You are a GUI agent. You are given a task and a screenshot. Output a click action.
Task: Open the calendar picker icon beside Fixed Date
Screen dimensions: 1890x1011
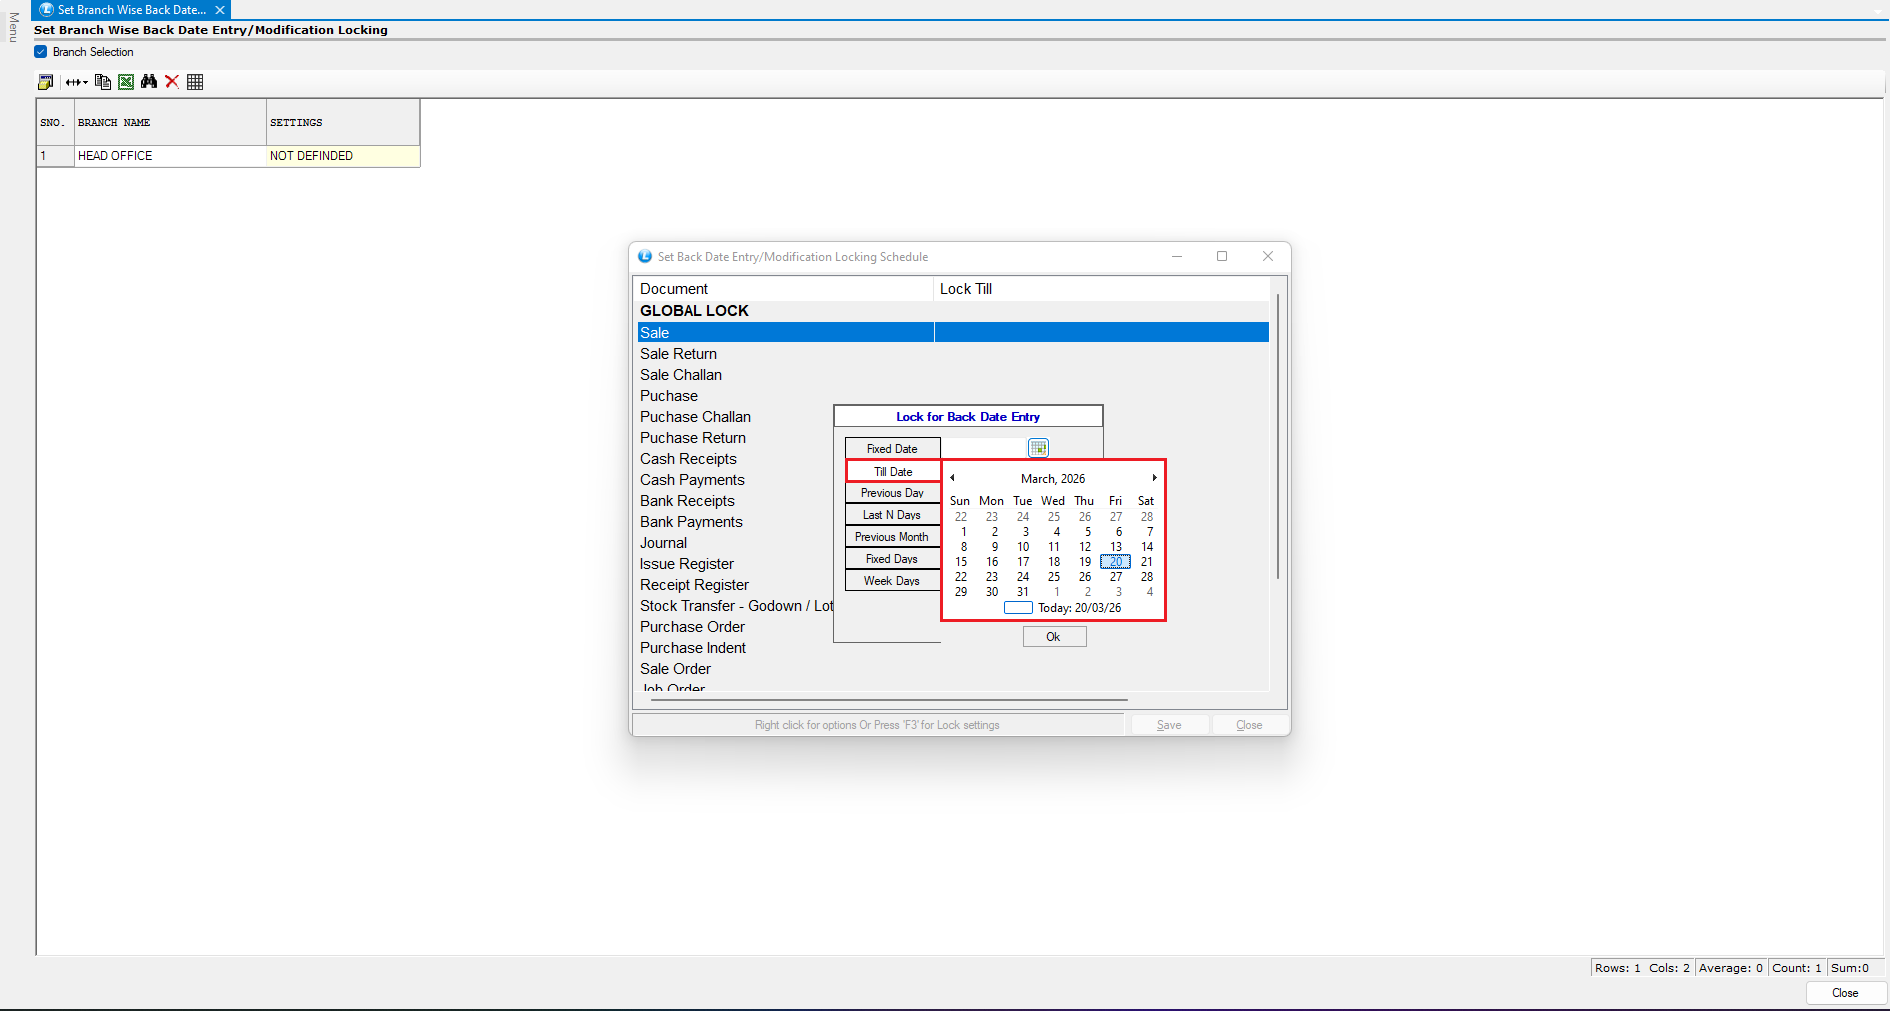pyautogui.click(x=1038, y=448)
